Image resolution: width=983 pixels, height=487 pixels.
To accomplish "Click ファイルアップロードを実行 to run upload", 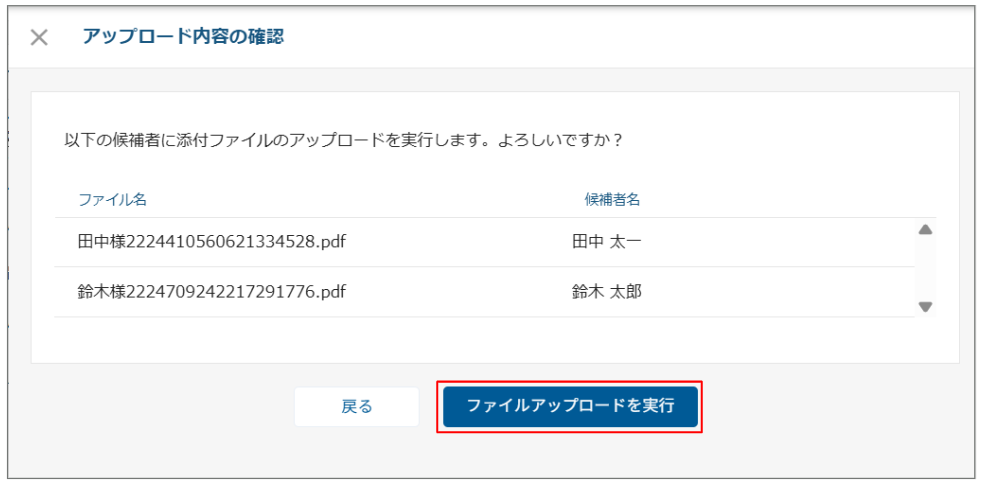I will 570,406.
